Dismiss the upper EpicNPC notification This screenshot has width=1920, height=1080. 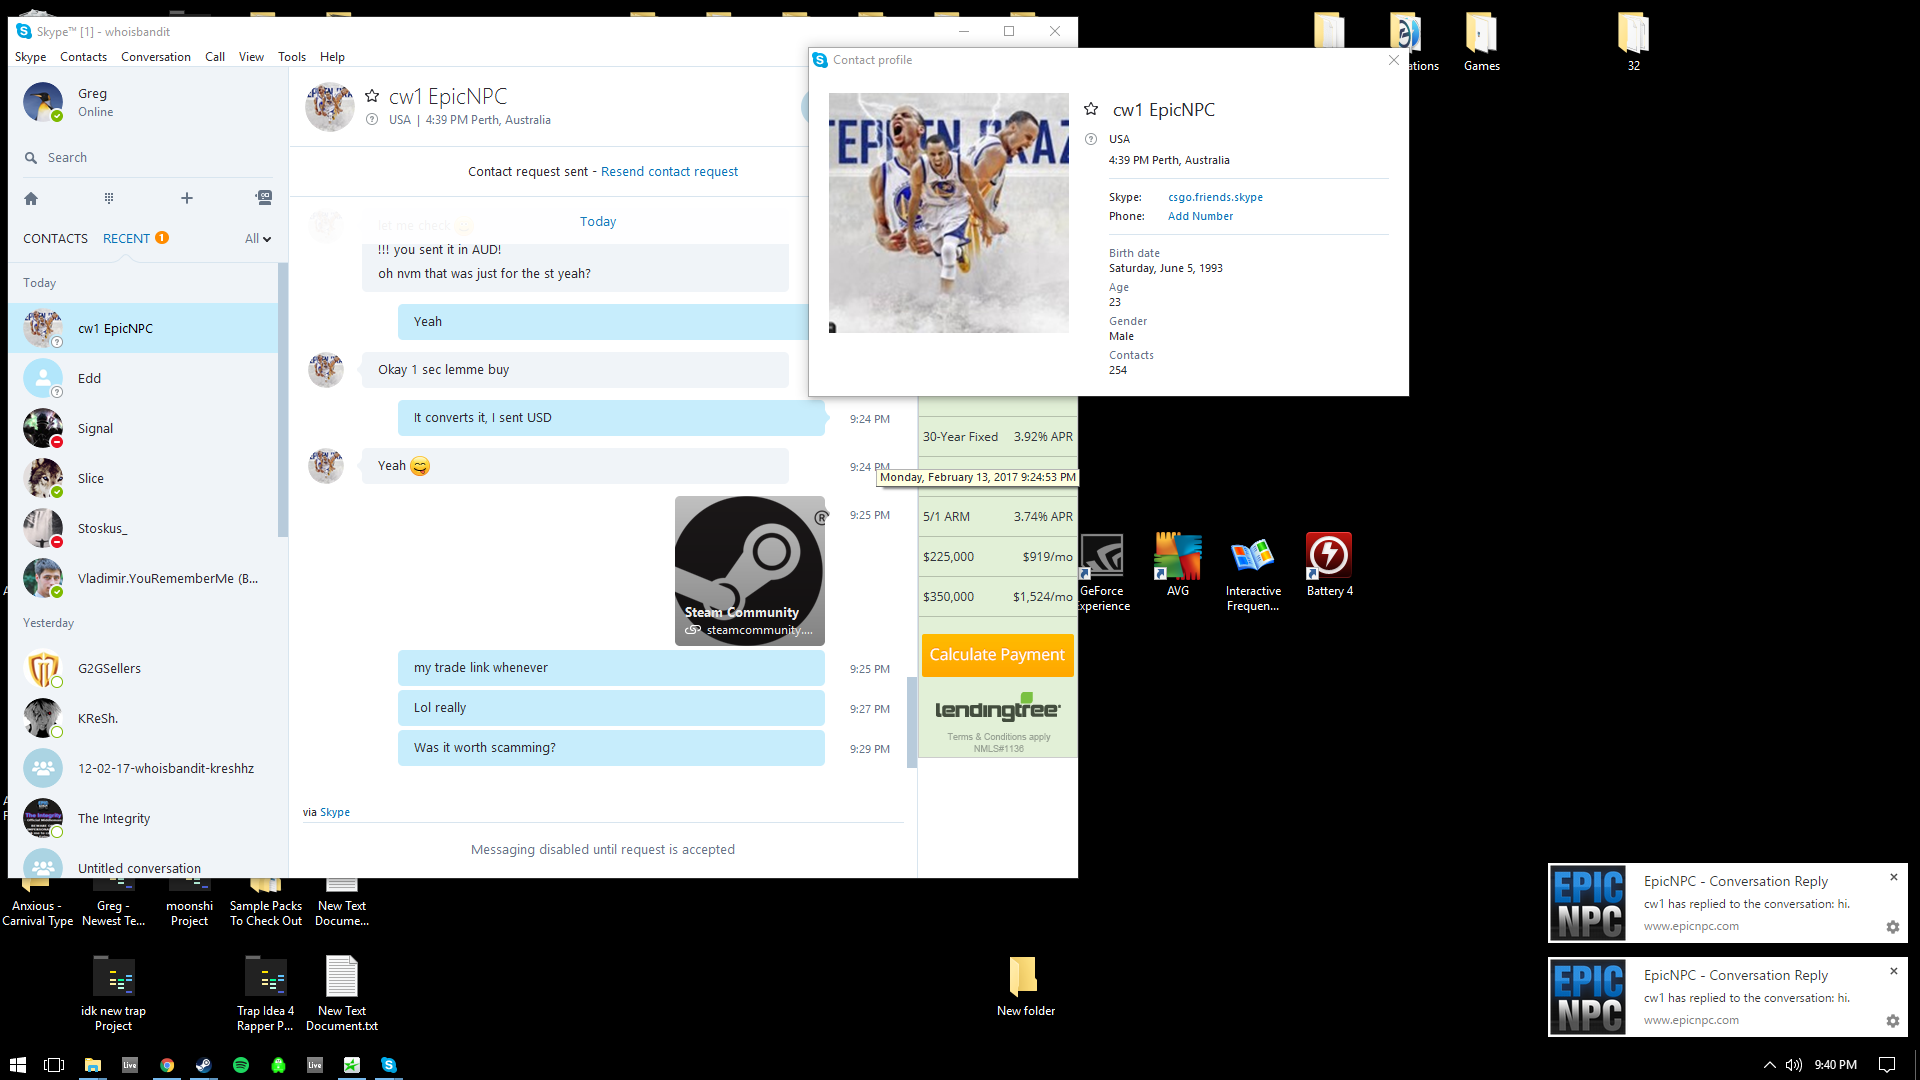pyautogui.click(x=1893, y=878)
